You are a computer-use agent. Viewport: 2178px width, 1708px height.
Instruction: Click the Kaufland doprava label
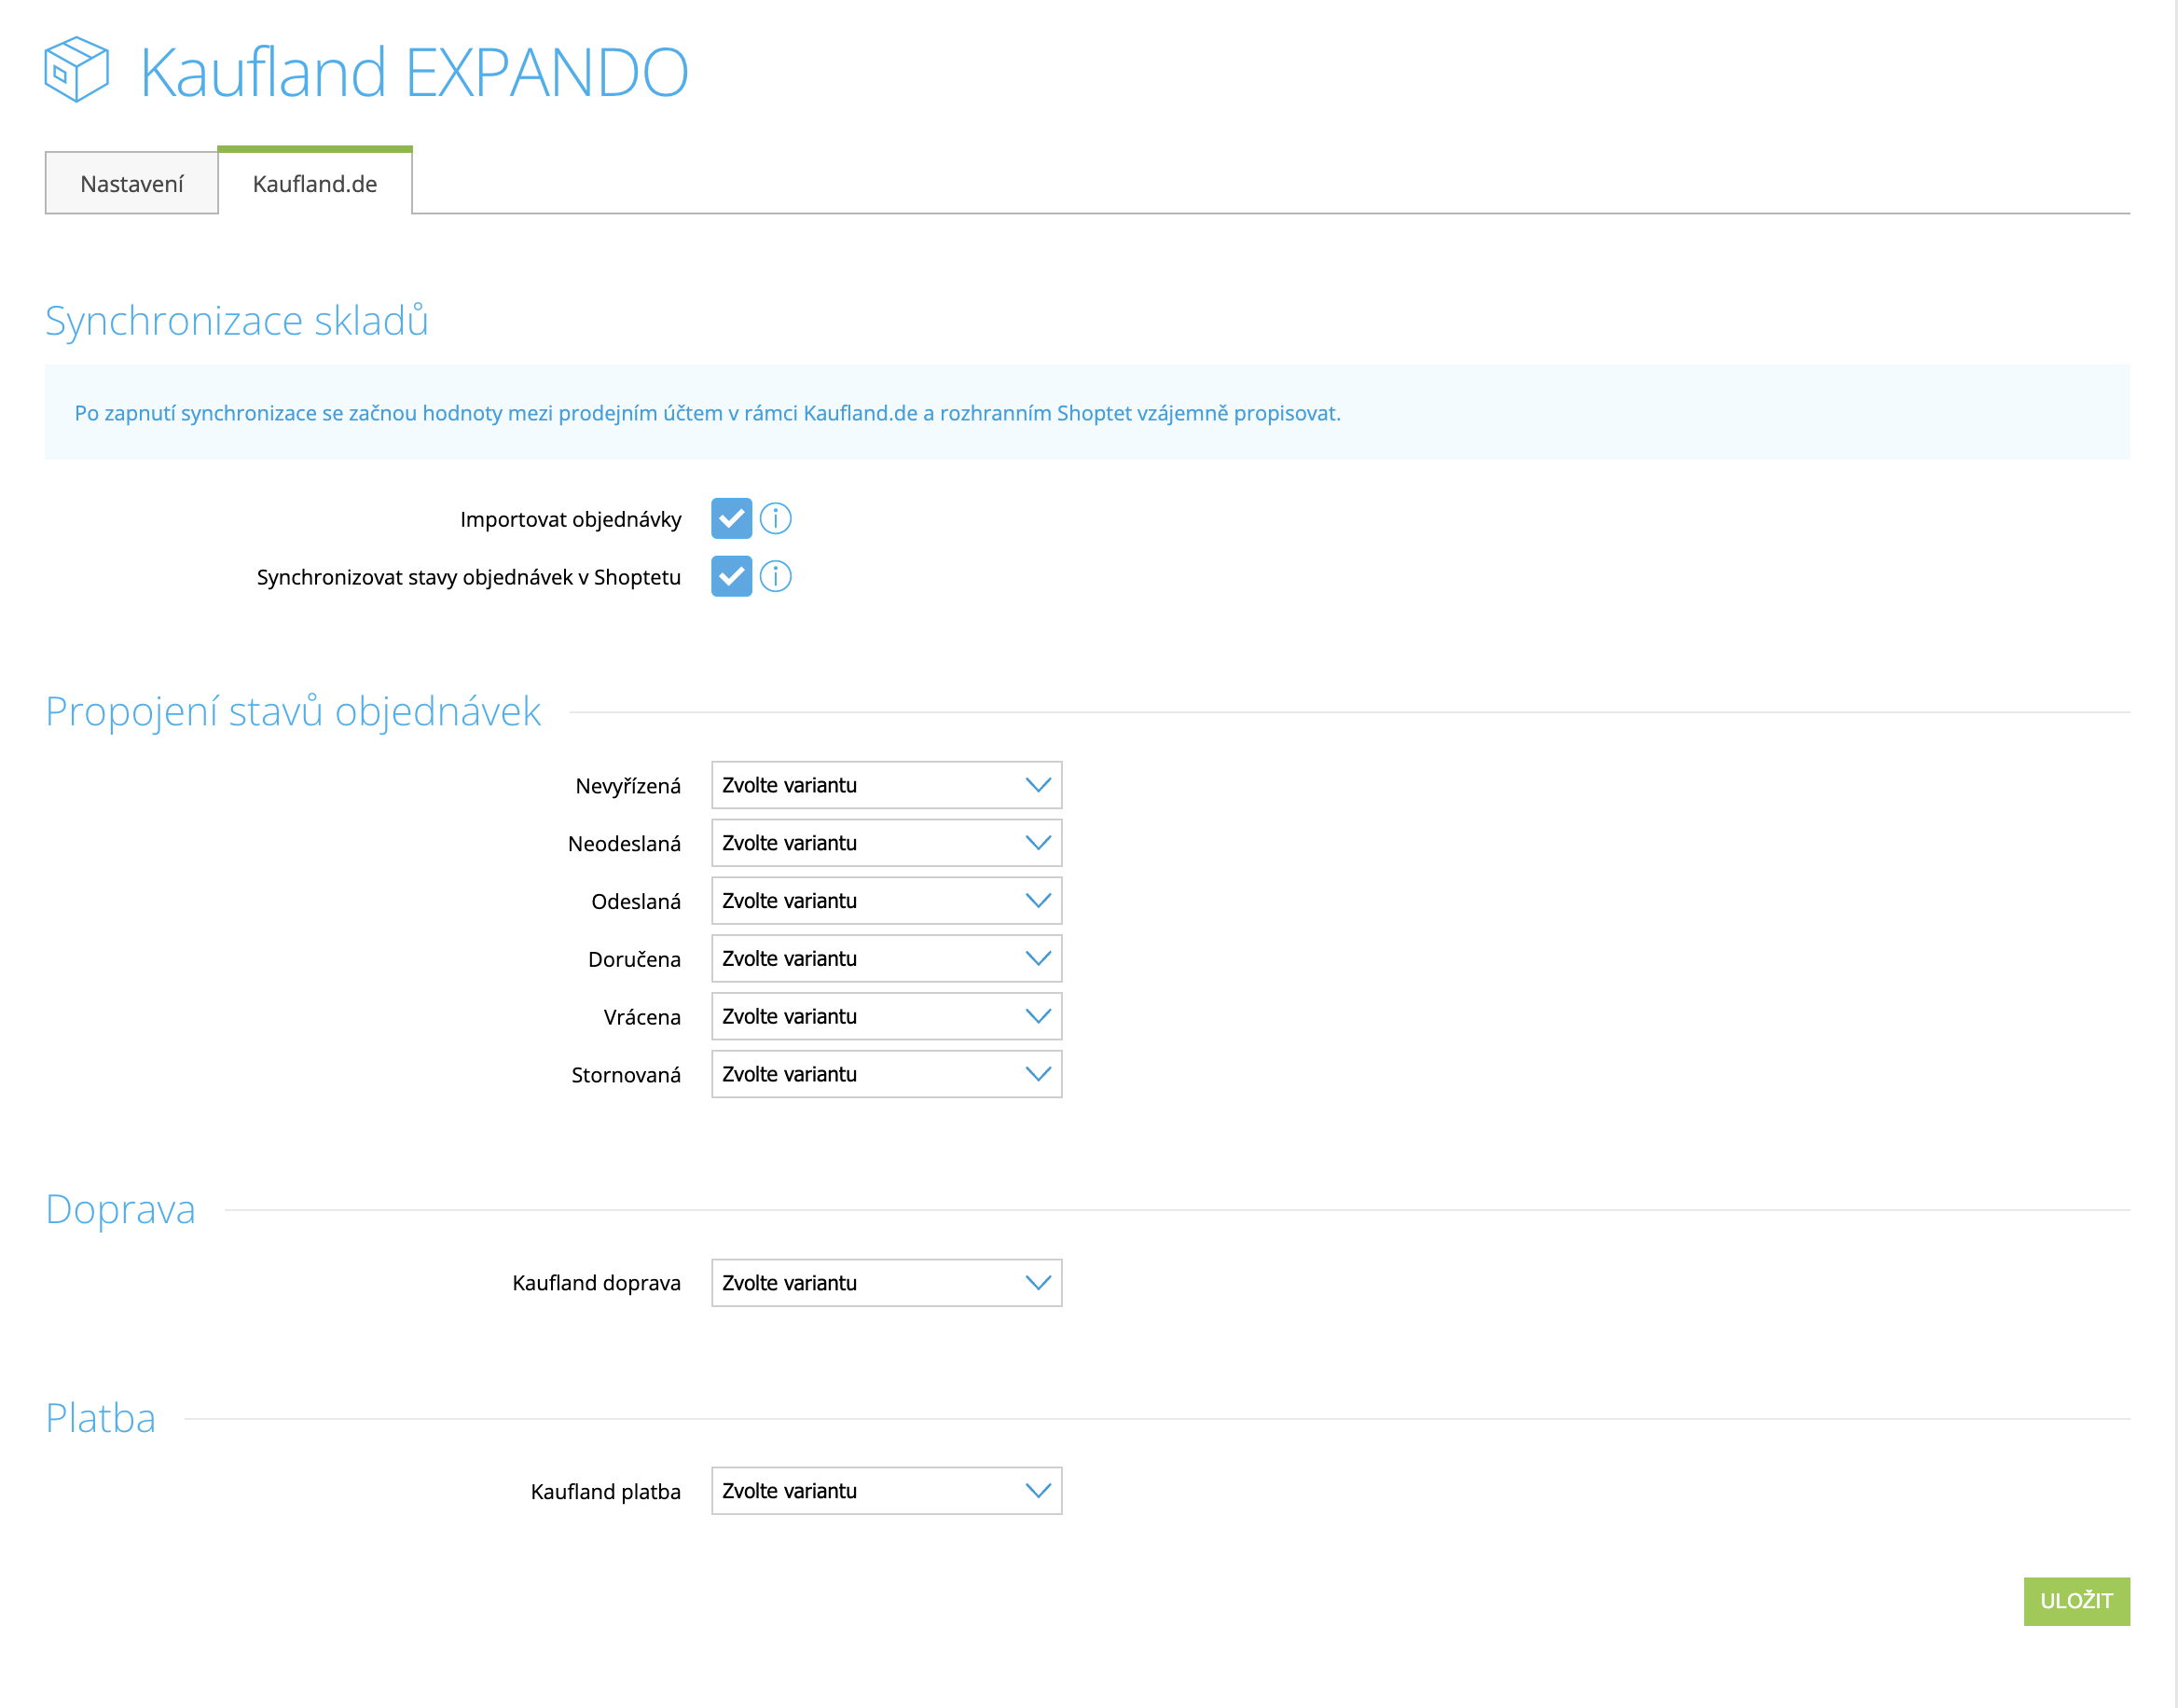[x=596, y=1283]
